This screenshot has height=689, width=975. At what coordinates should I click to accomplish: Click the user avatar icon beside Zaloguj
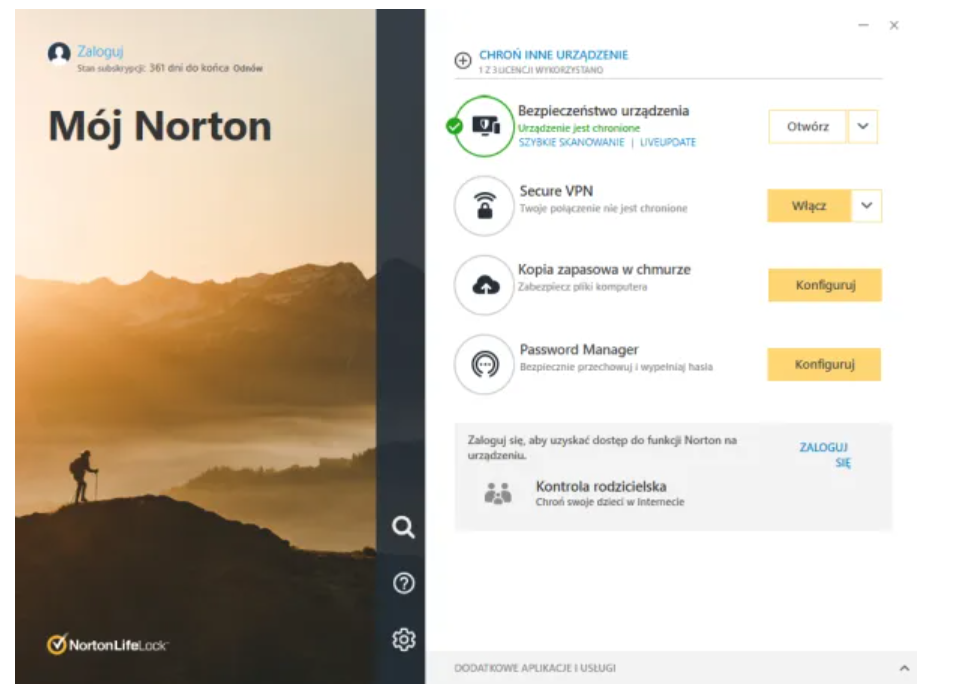(59, 53)
